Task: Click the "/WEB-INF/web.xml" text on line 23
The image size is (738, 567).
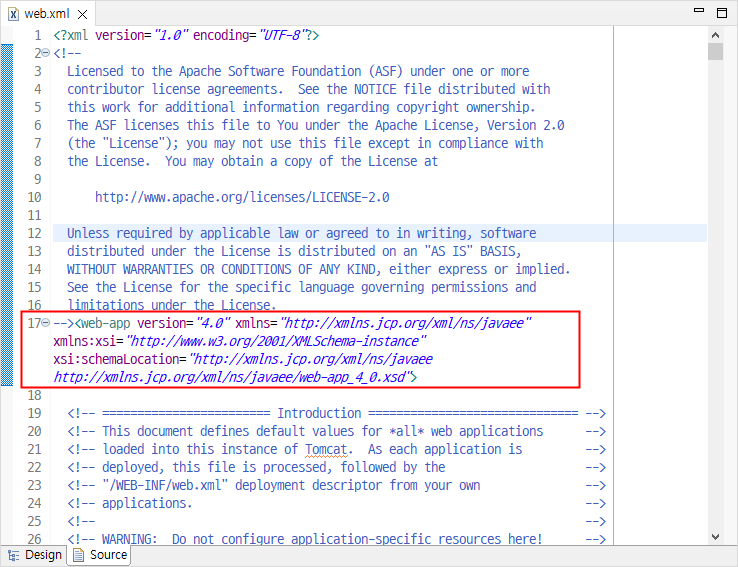Action: [x=165, y=485]
